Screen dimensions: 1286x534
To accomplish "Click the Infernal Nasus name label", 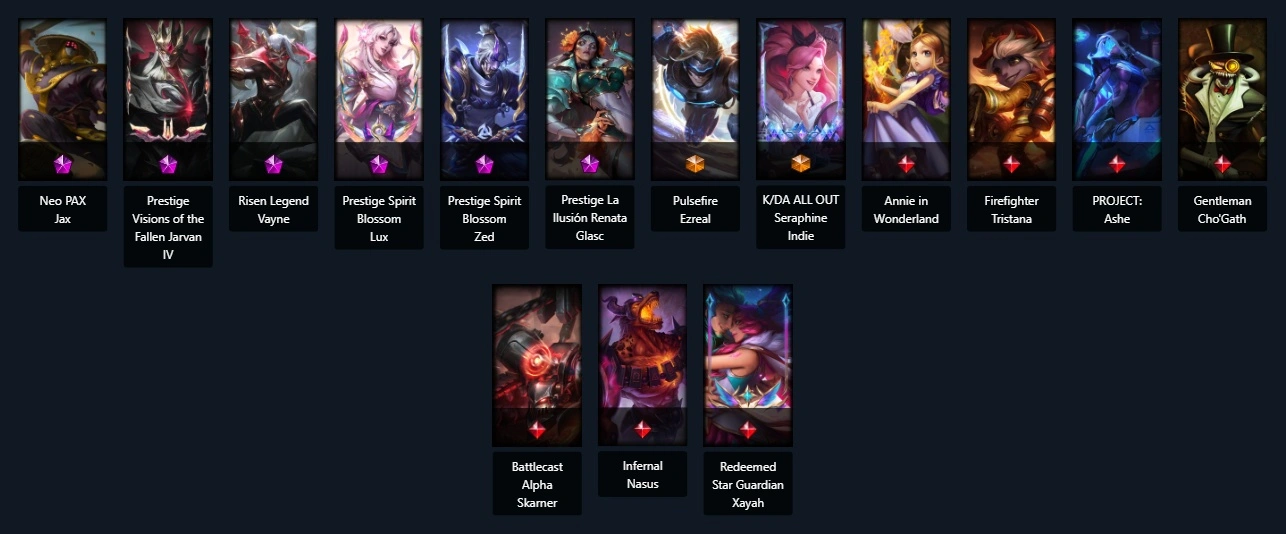I will pyautogui.click(x=643, y=474).
